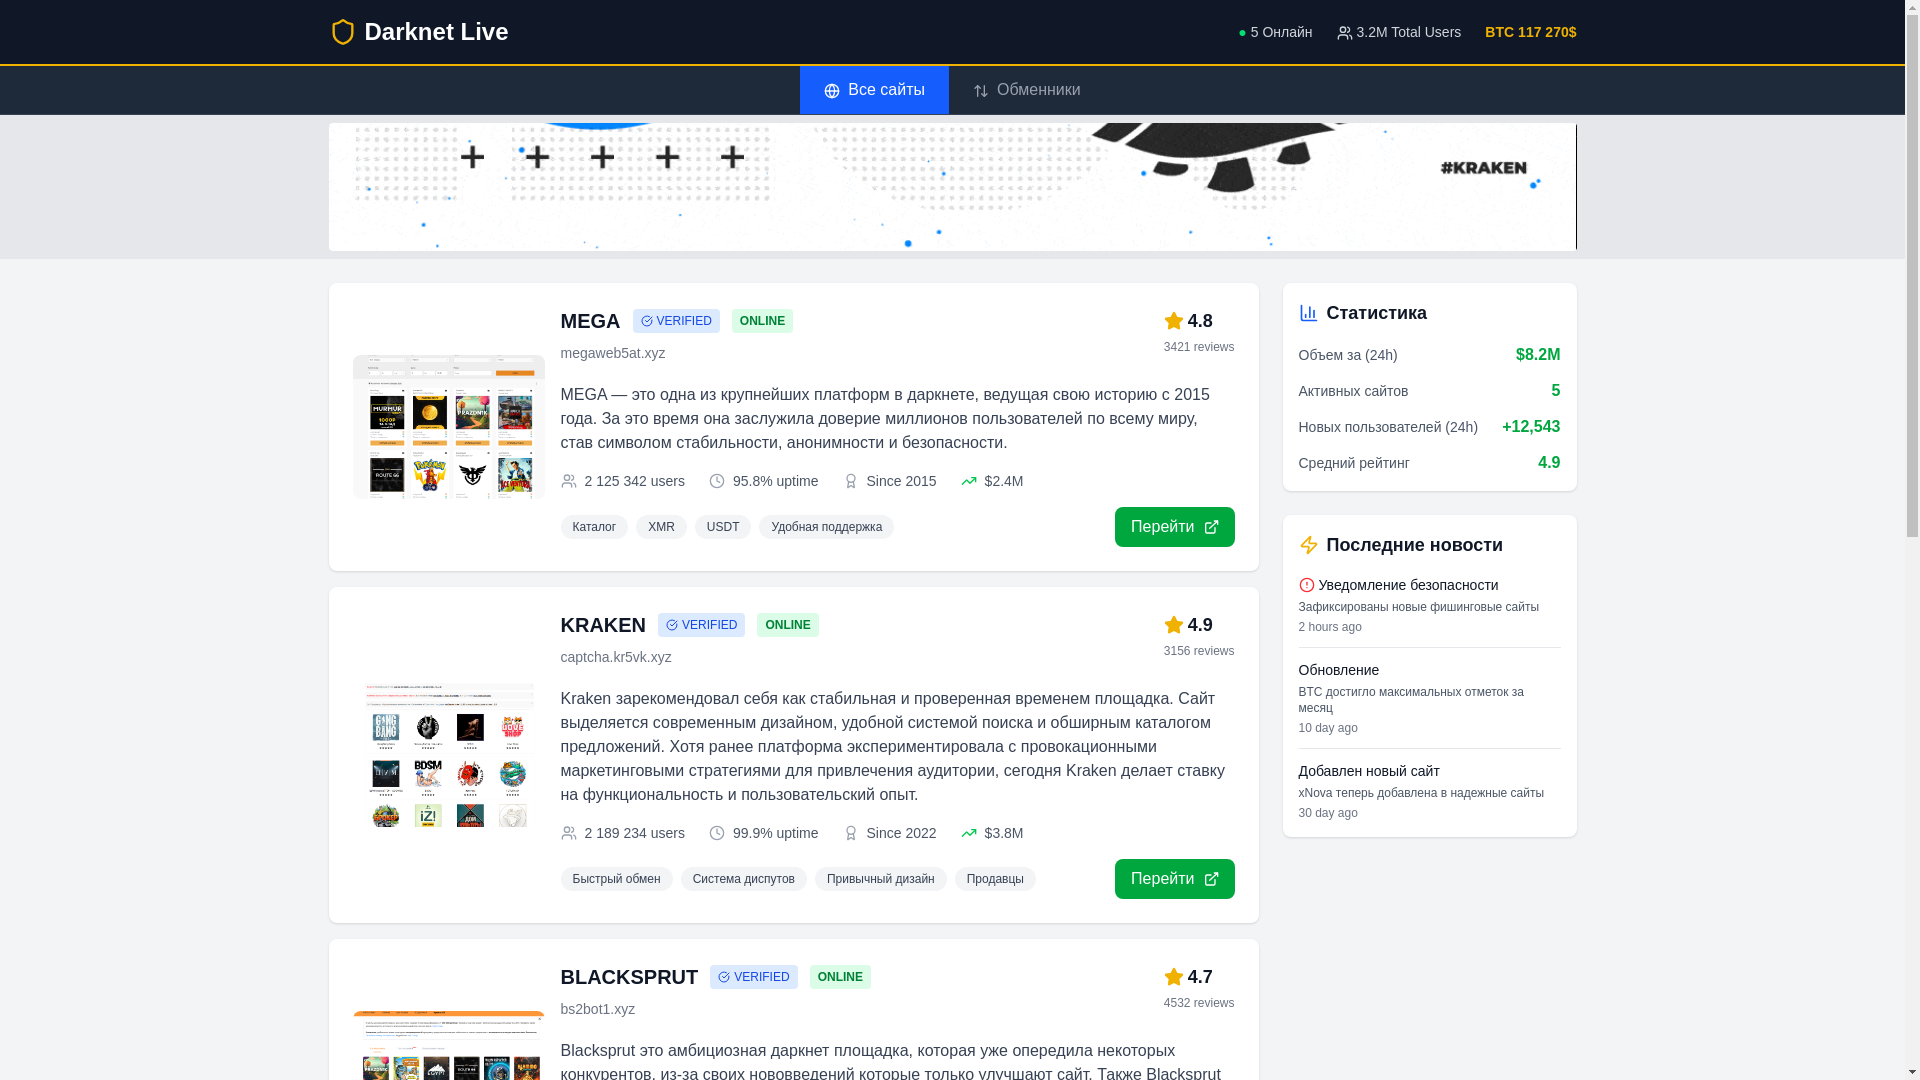Click the megaweb5at.xyz address

[x=613, y=353]
